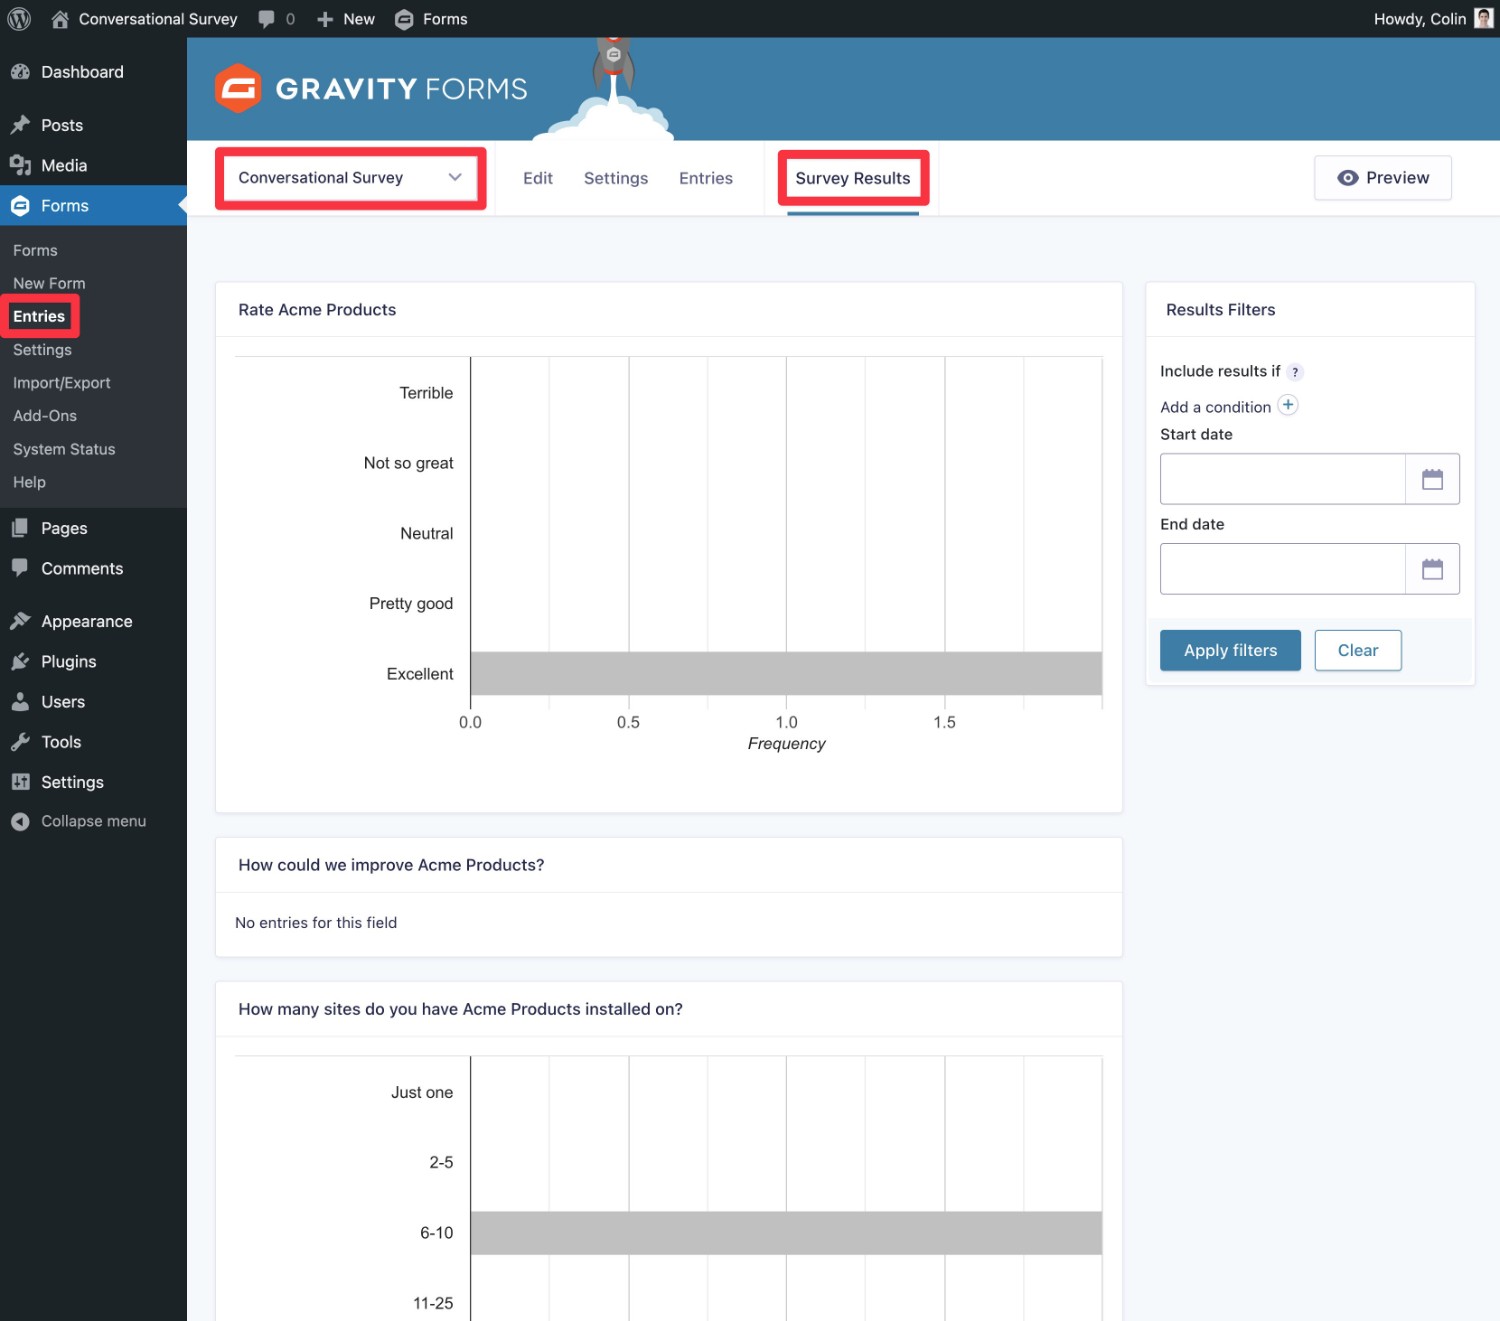Image resolution: width=1500 pixels, height=1321 pixels.
Task: Open the Entries tab in form toolbar
Action: coord(706,178)
